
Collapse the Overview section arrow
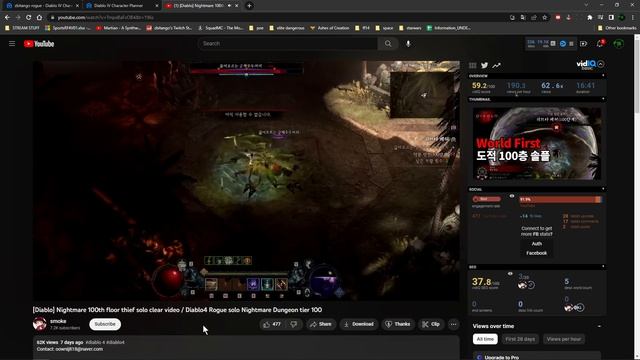pos(603,76)
